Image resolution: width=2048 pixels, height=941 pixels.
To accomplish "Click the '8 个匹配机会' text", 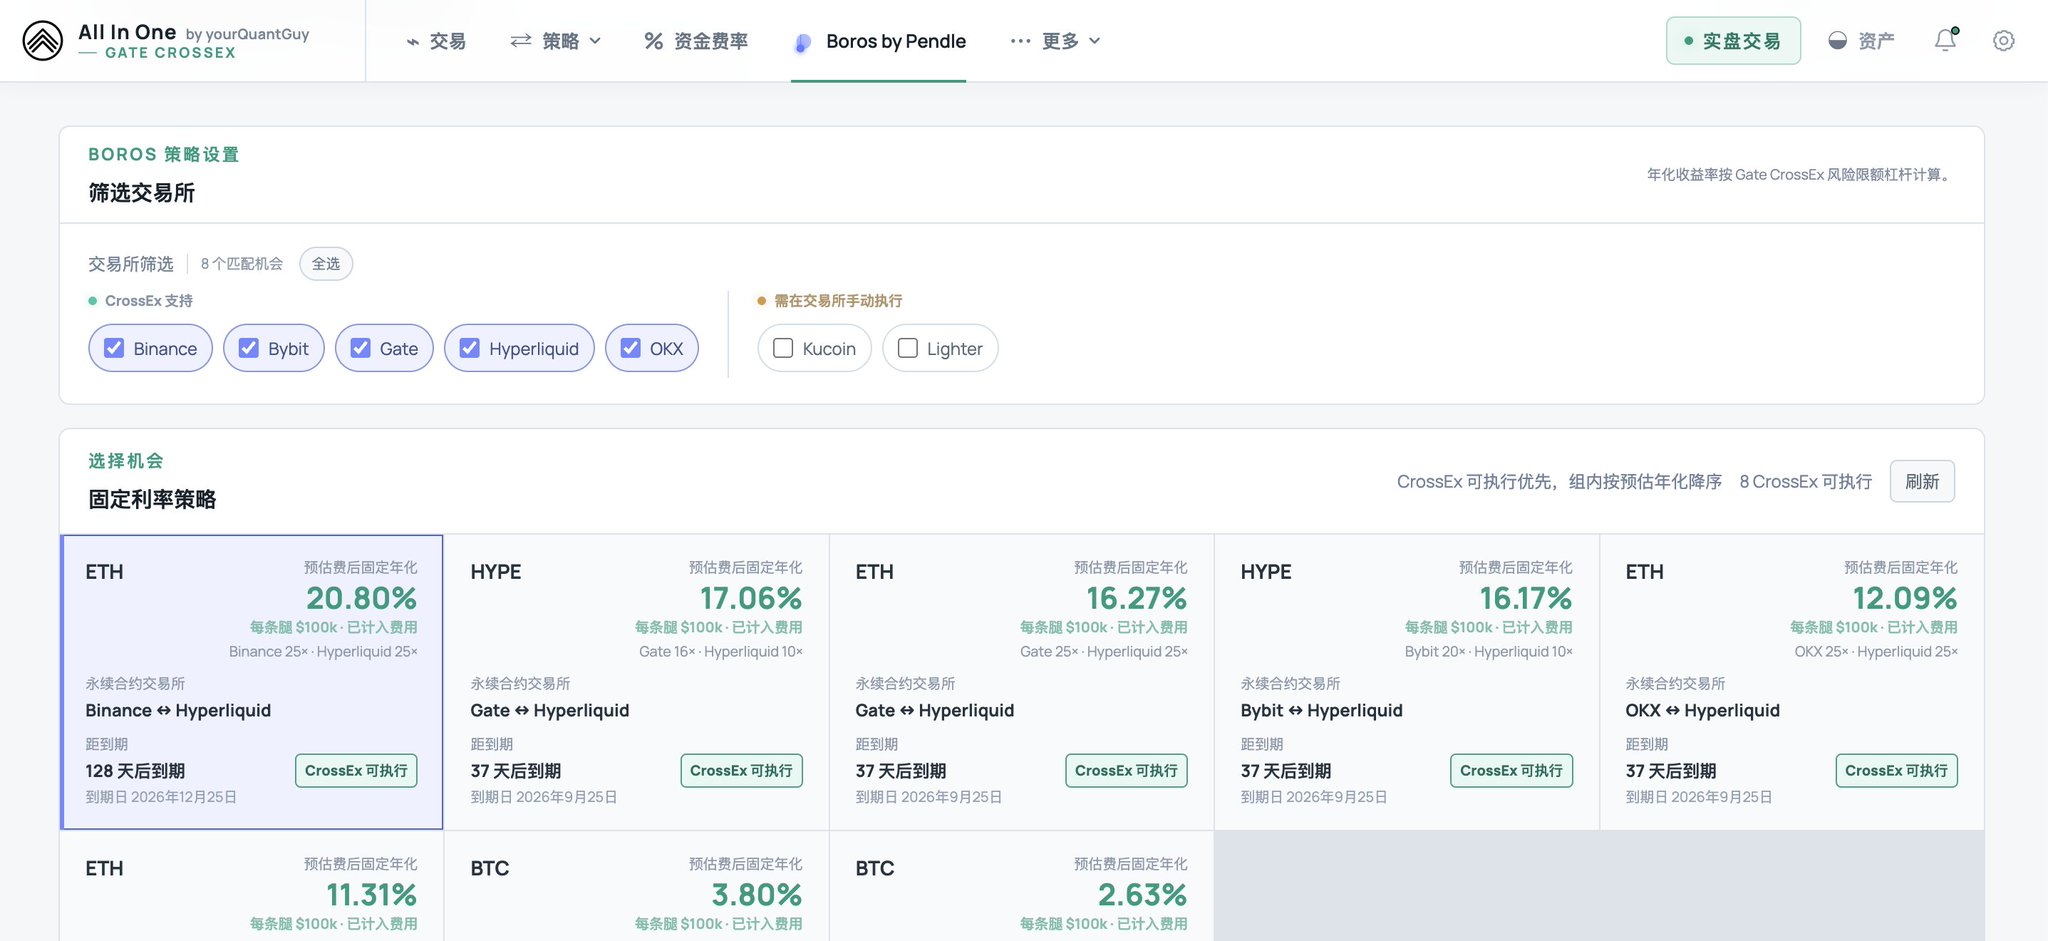I will pyautogui.click(x=242, y=264).
